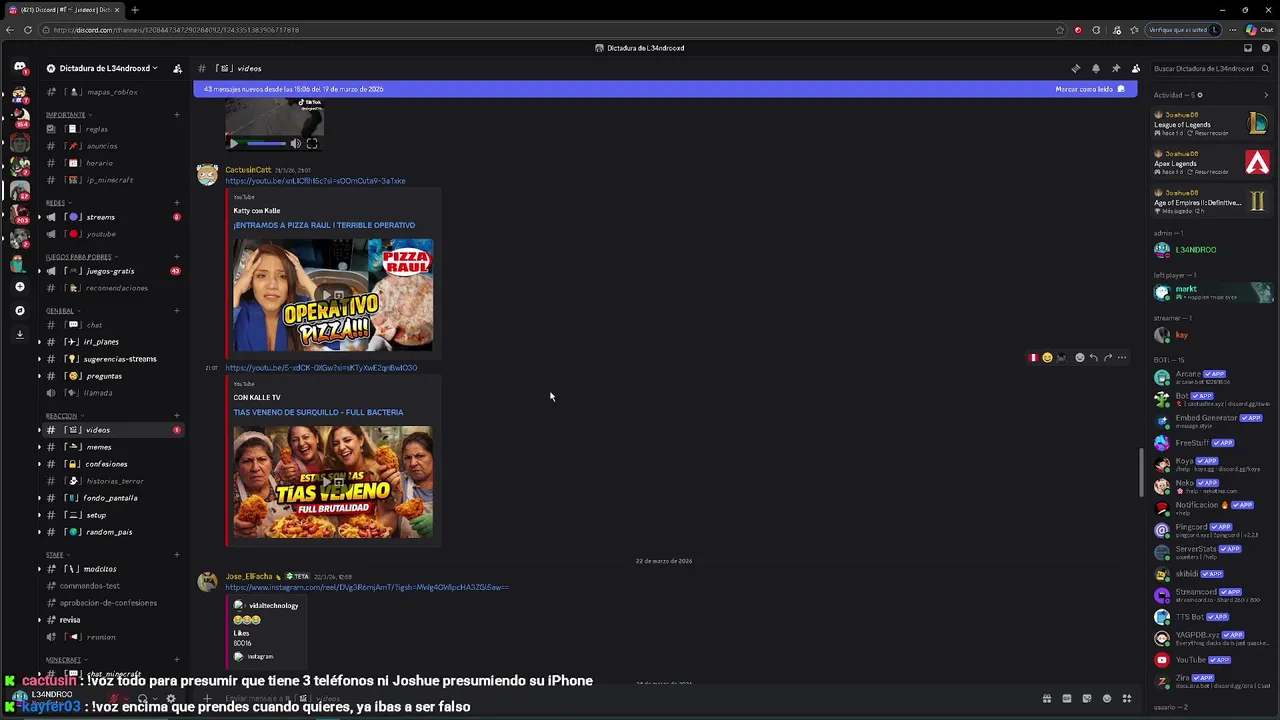Open Discord direct messages home icon
The image size is (1280, 720).
(19, 68)
